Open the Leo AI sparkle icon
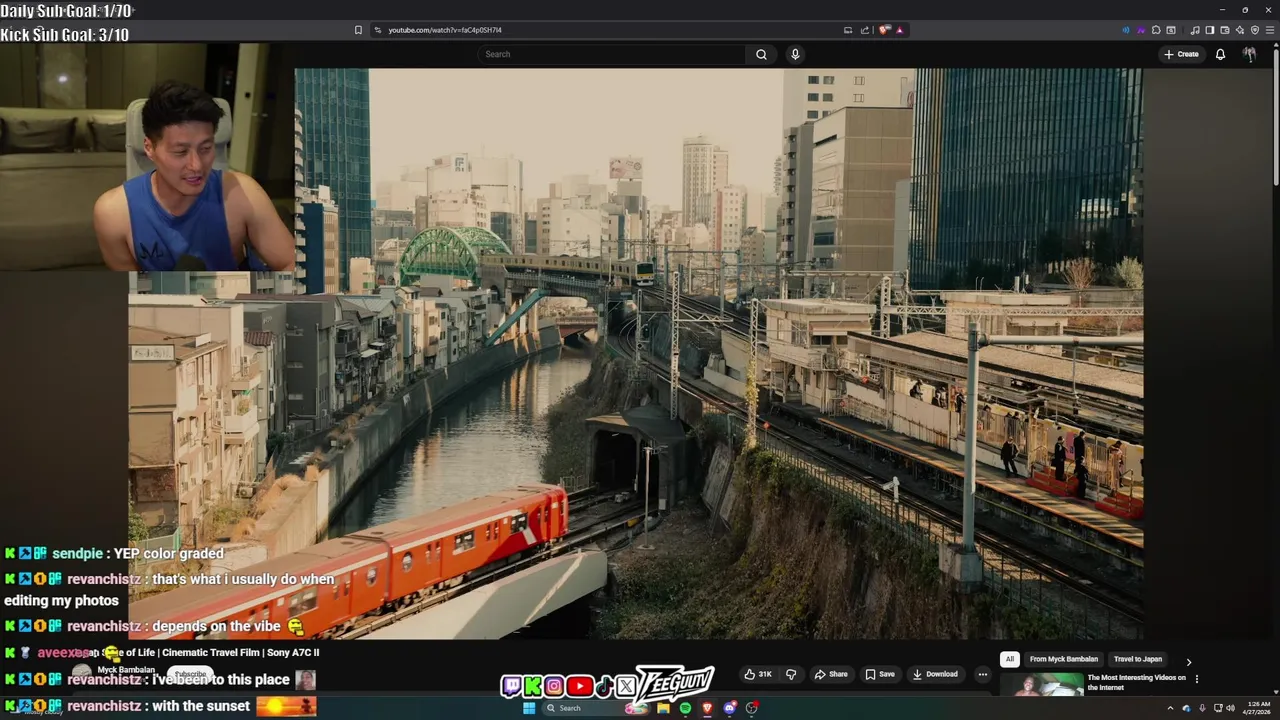 (1240, 30)
